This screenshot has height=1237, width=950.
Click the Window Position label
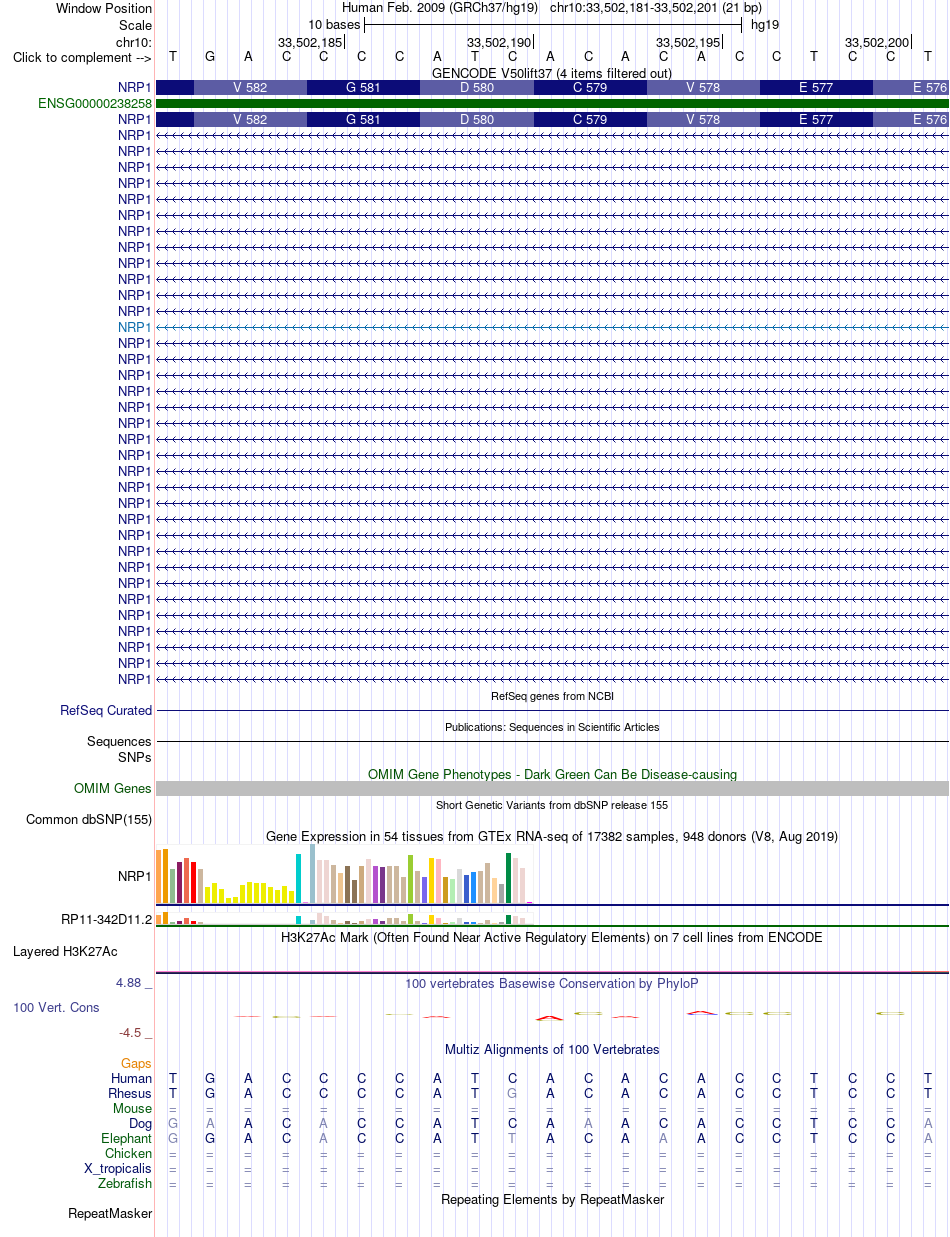(104, 8)
